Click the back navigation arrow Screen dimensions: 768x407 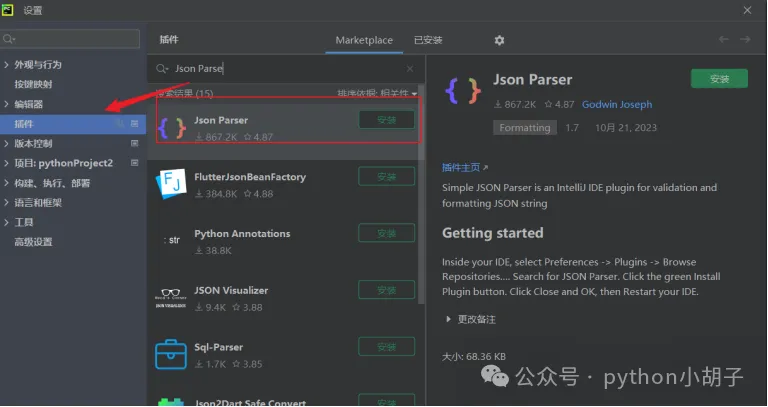pos(723,39)
